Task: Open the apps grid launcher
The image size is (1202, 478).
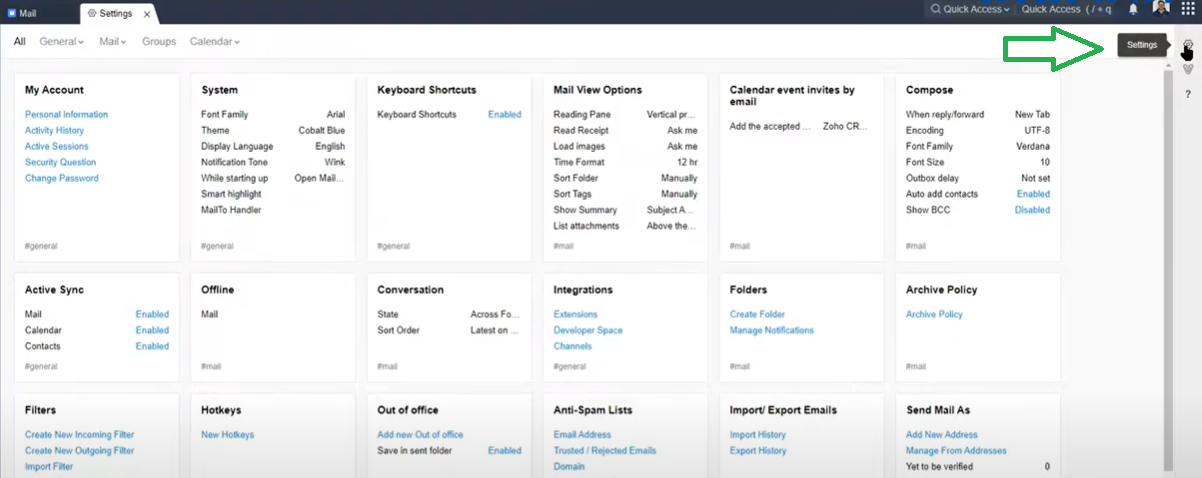Action: [1188, 9]
